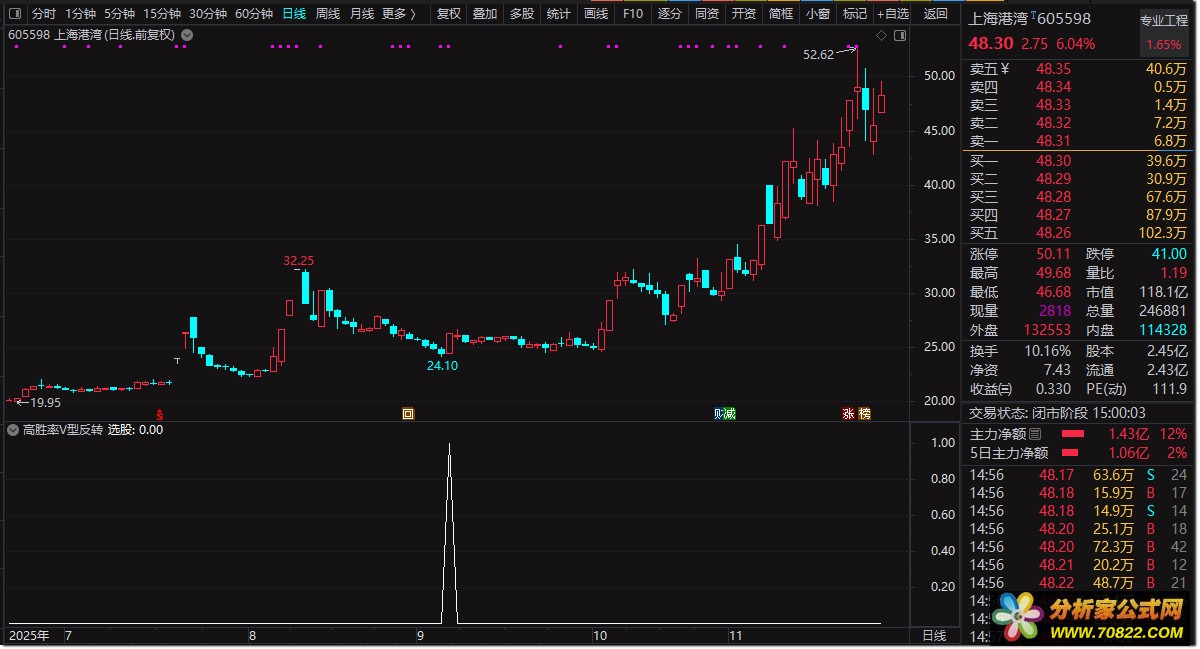This screenshot has width=1200, height=649.
Task: Click list icon beside 主力净额
Action: click(1035, 434)
